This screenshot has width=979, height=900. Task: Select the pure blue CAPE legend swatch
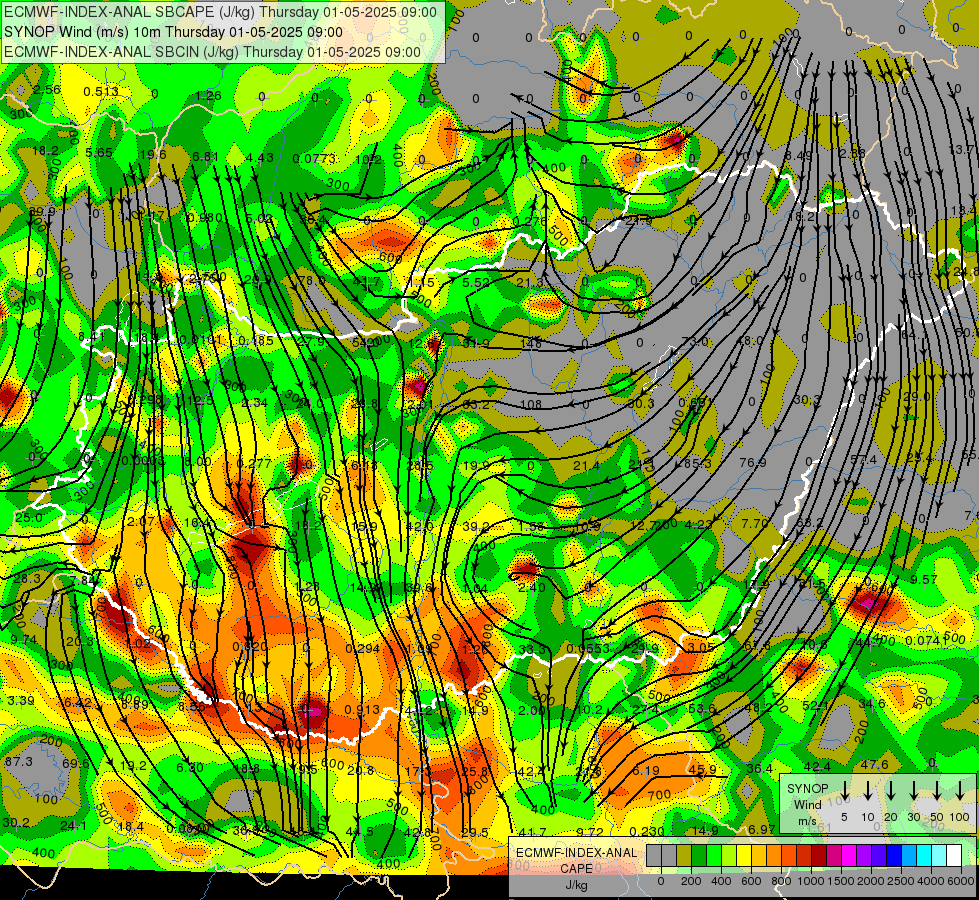894,856
